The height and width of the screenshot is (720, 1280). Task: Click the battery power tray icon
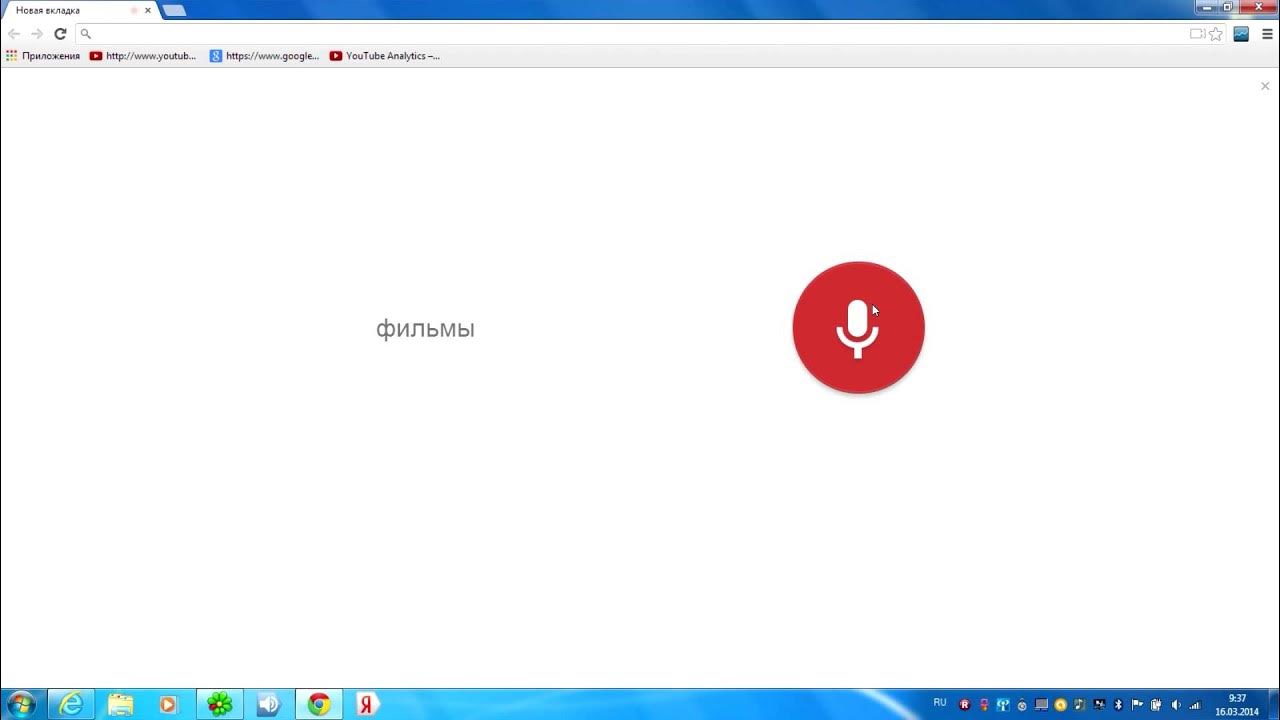(1156, 704)
